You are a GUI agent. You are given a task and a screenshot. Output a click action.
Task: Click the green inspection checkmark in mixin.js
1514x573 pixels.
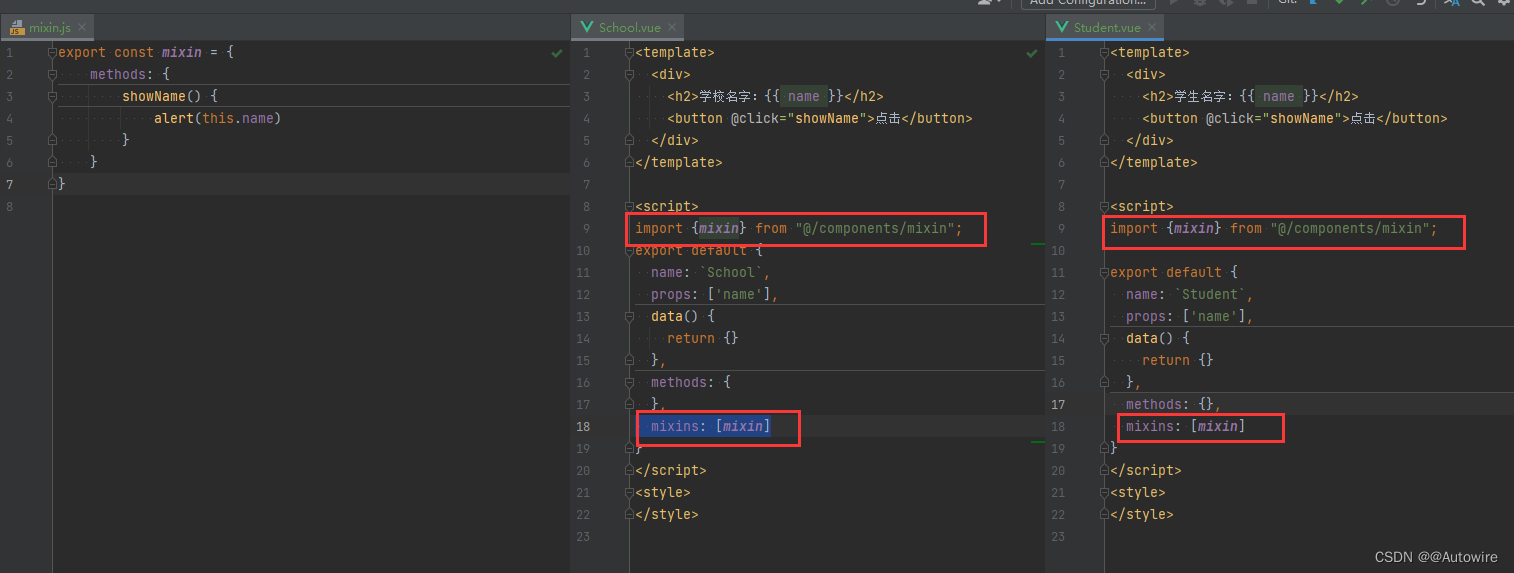(x=556, y=52)
